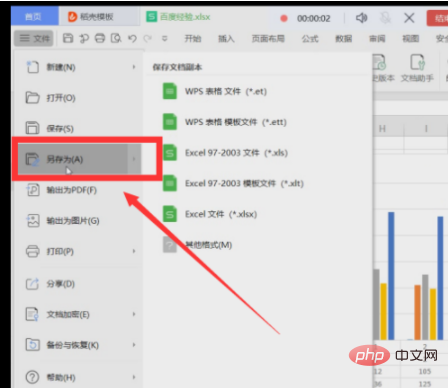Expand the 文档加密(E) submenu arrow

click(134, 314)
